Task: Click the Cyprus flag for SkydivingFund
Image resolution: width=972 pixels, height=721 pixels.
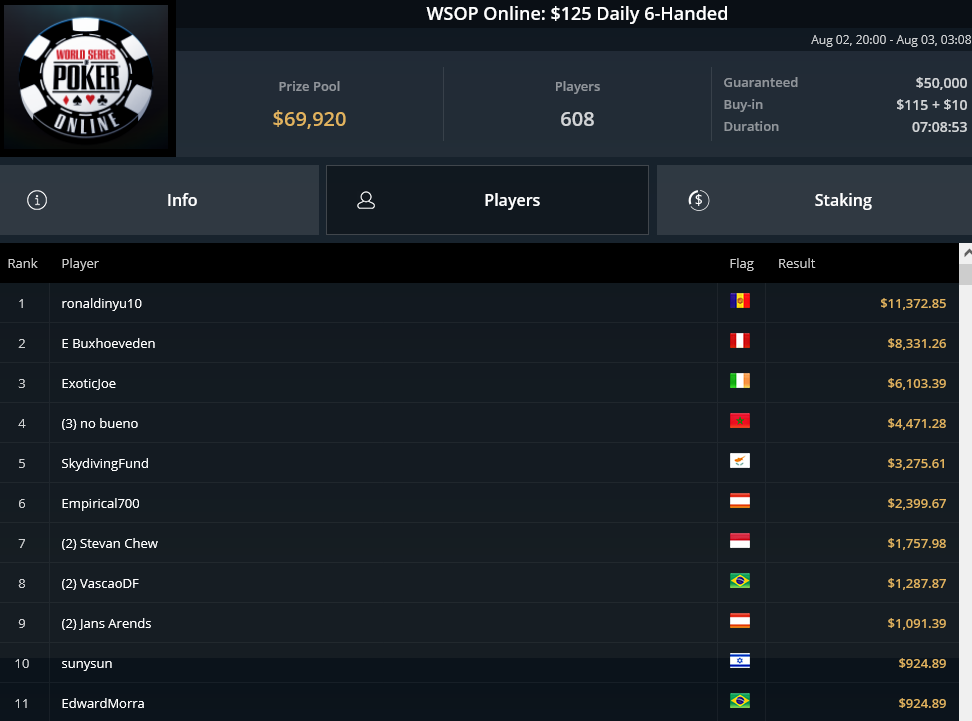Action: [x=740, y=461]
